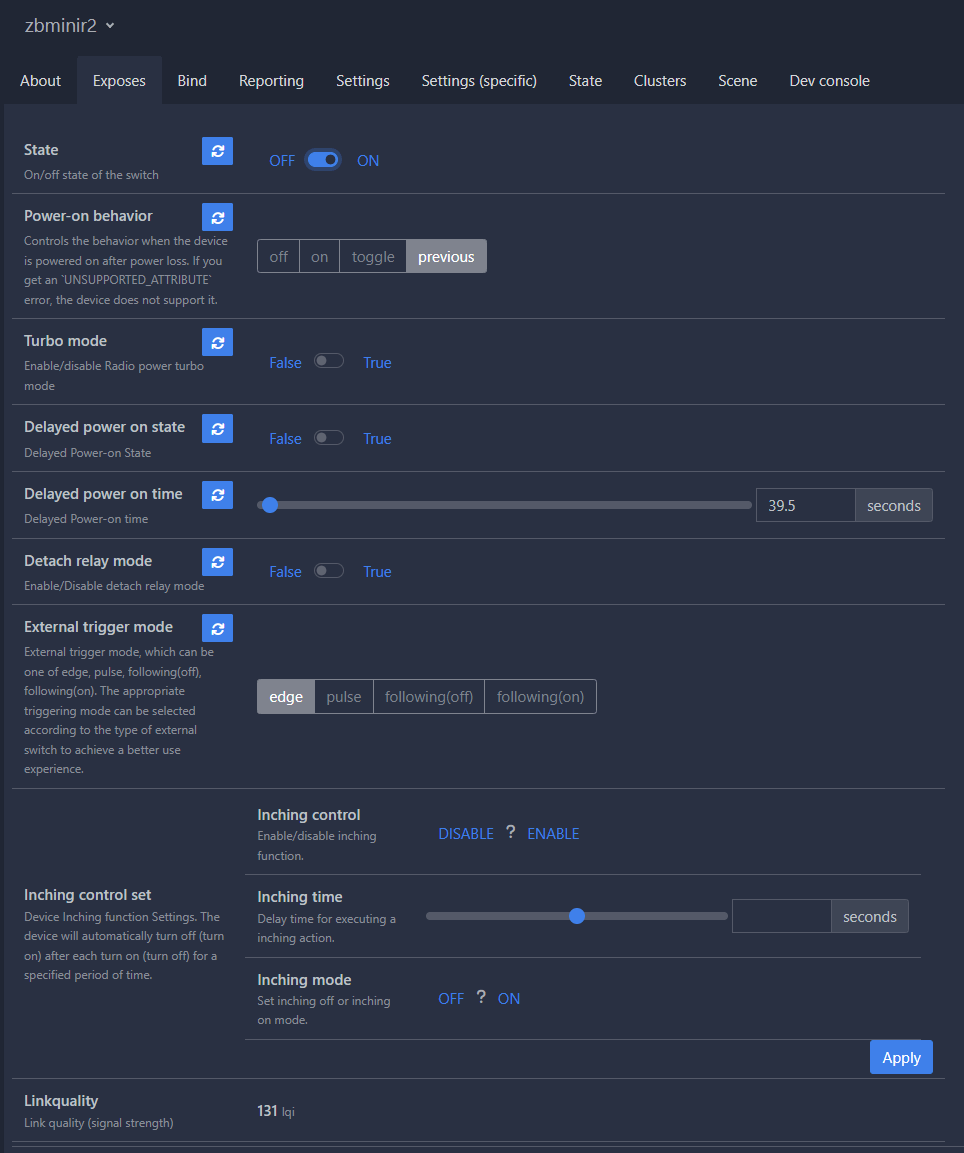
Task: Click the Delayed power on time input field
Action: (x=805, y=506)
